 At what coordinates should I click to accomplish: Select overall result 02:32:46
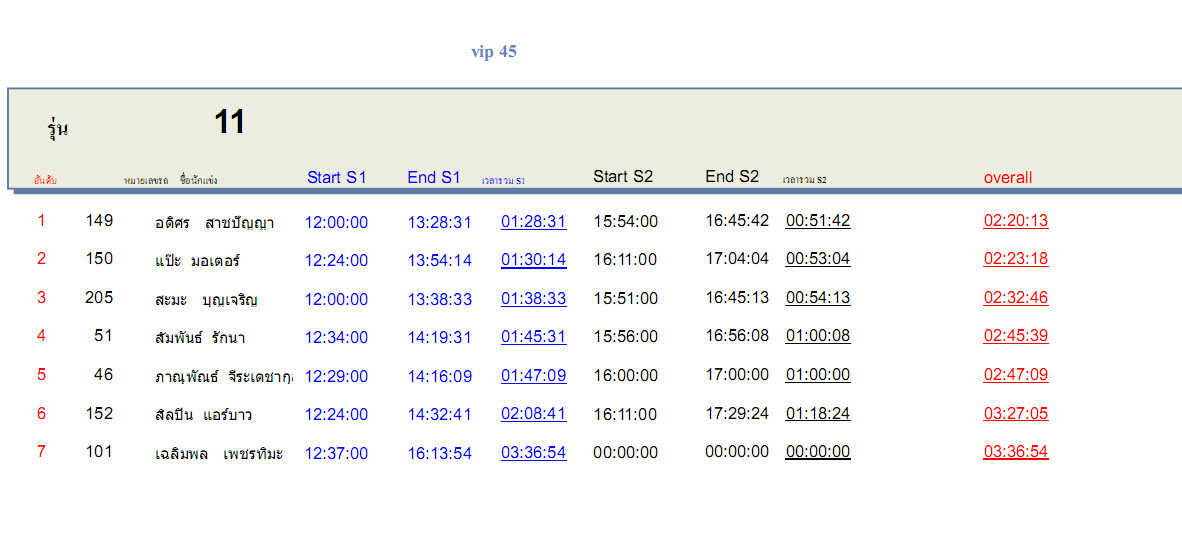pyautogui.click(x=1015, y=298)
